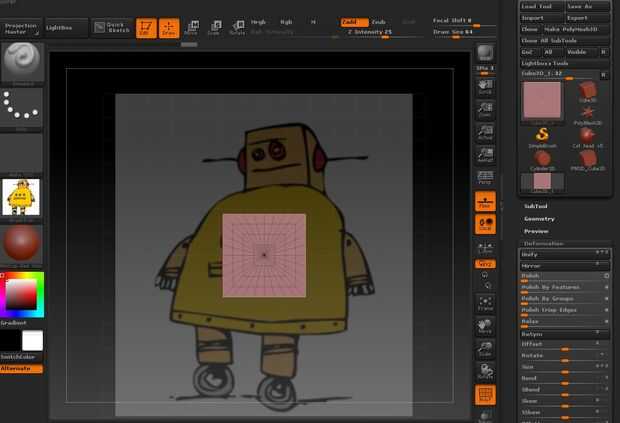Select the PM3D_Cube3D tool
Image resolution: width=620 pixels, height=423 pixels.
pos(588,160)
